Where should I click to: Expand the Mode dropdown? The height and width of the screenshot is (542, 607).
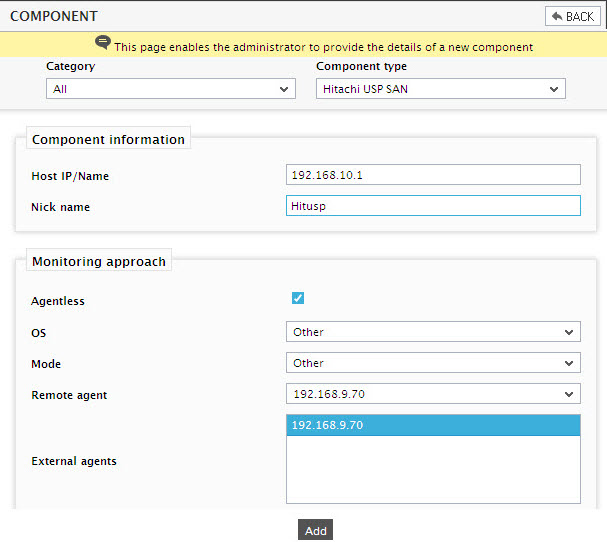click(433, 363)
